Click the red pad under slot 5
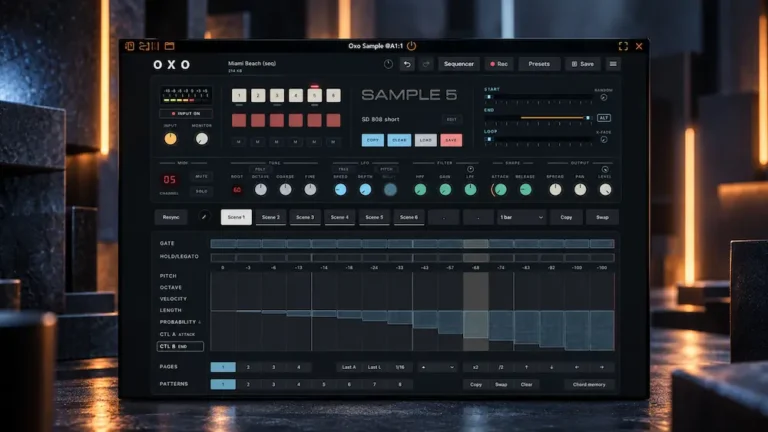768x432 pixels. click(314, 120)
